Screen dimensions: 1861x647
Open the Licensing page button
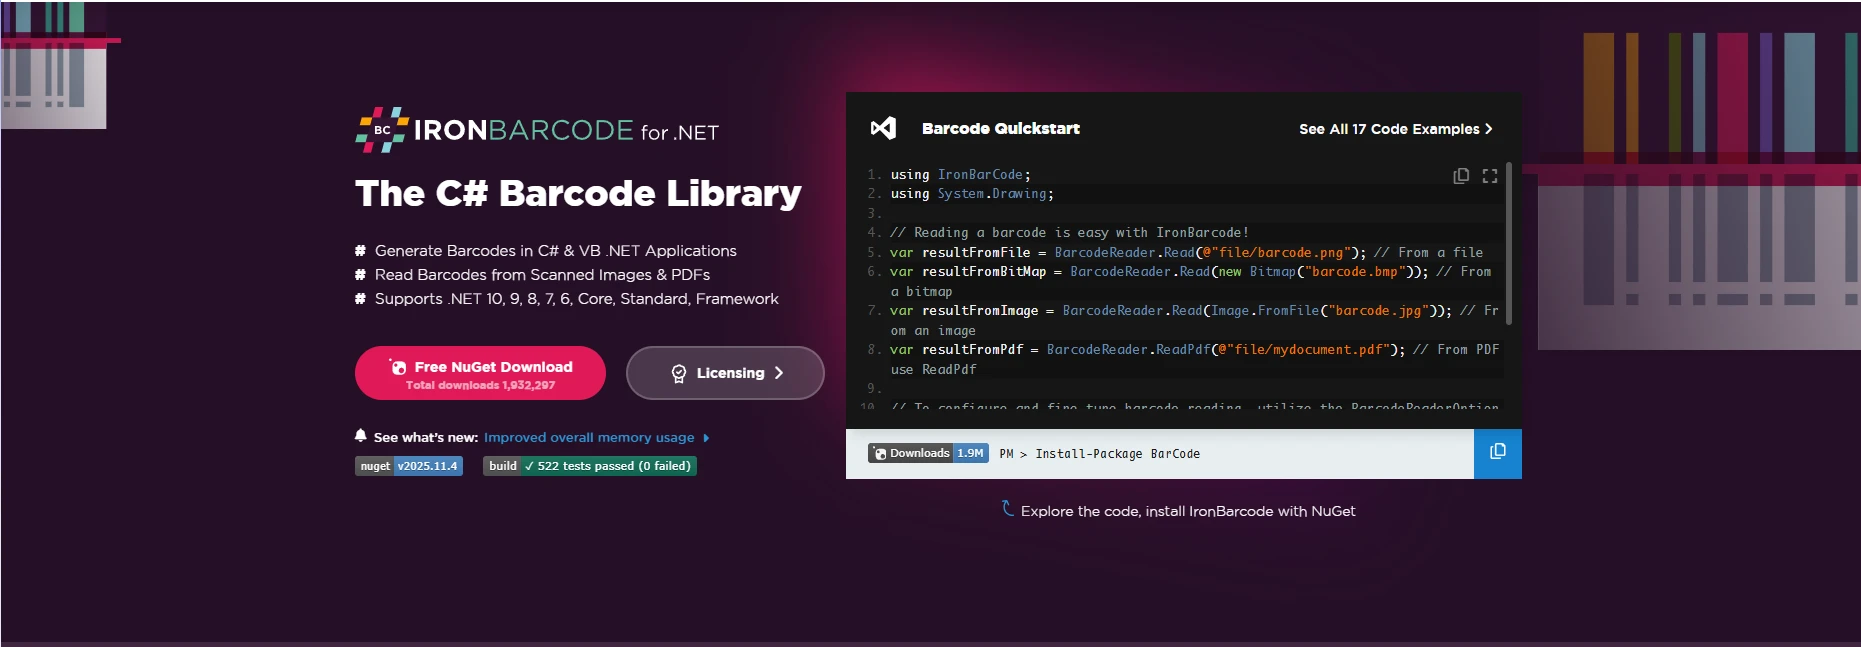(x=725, y=373)
